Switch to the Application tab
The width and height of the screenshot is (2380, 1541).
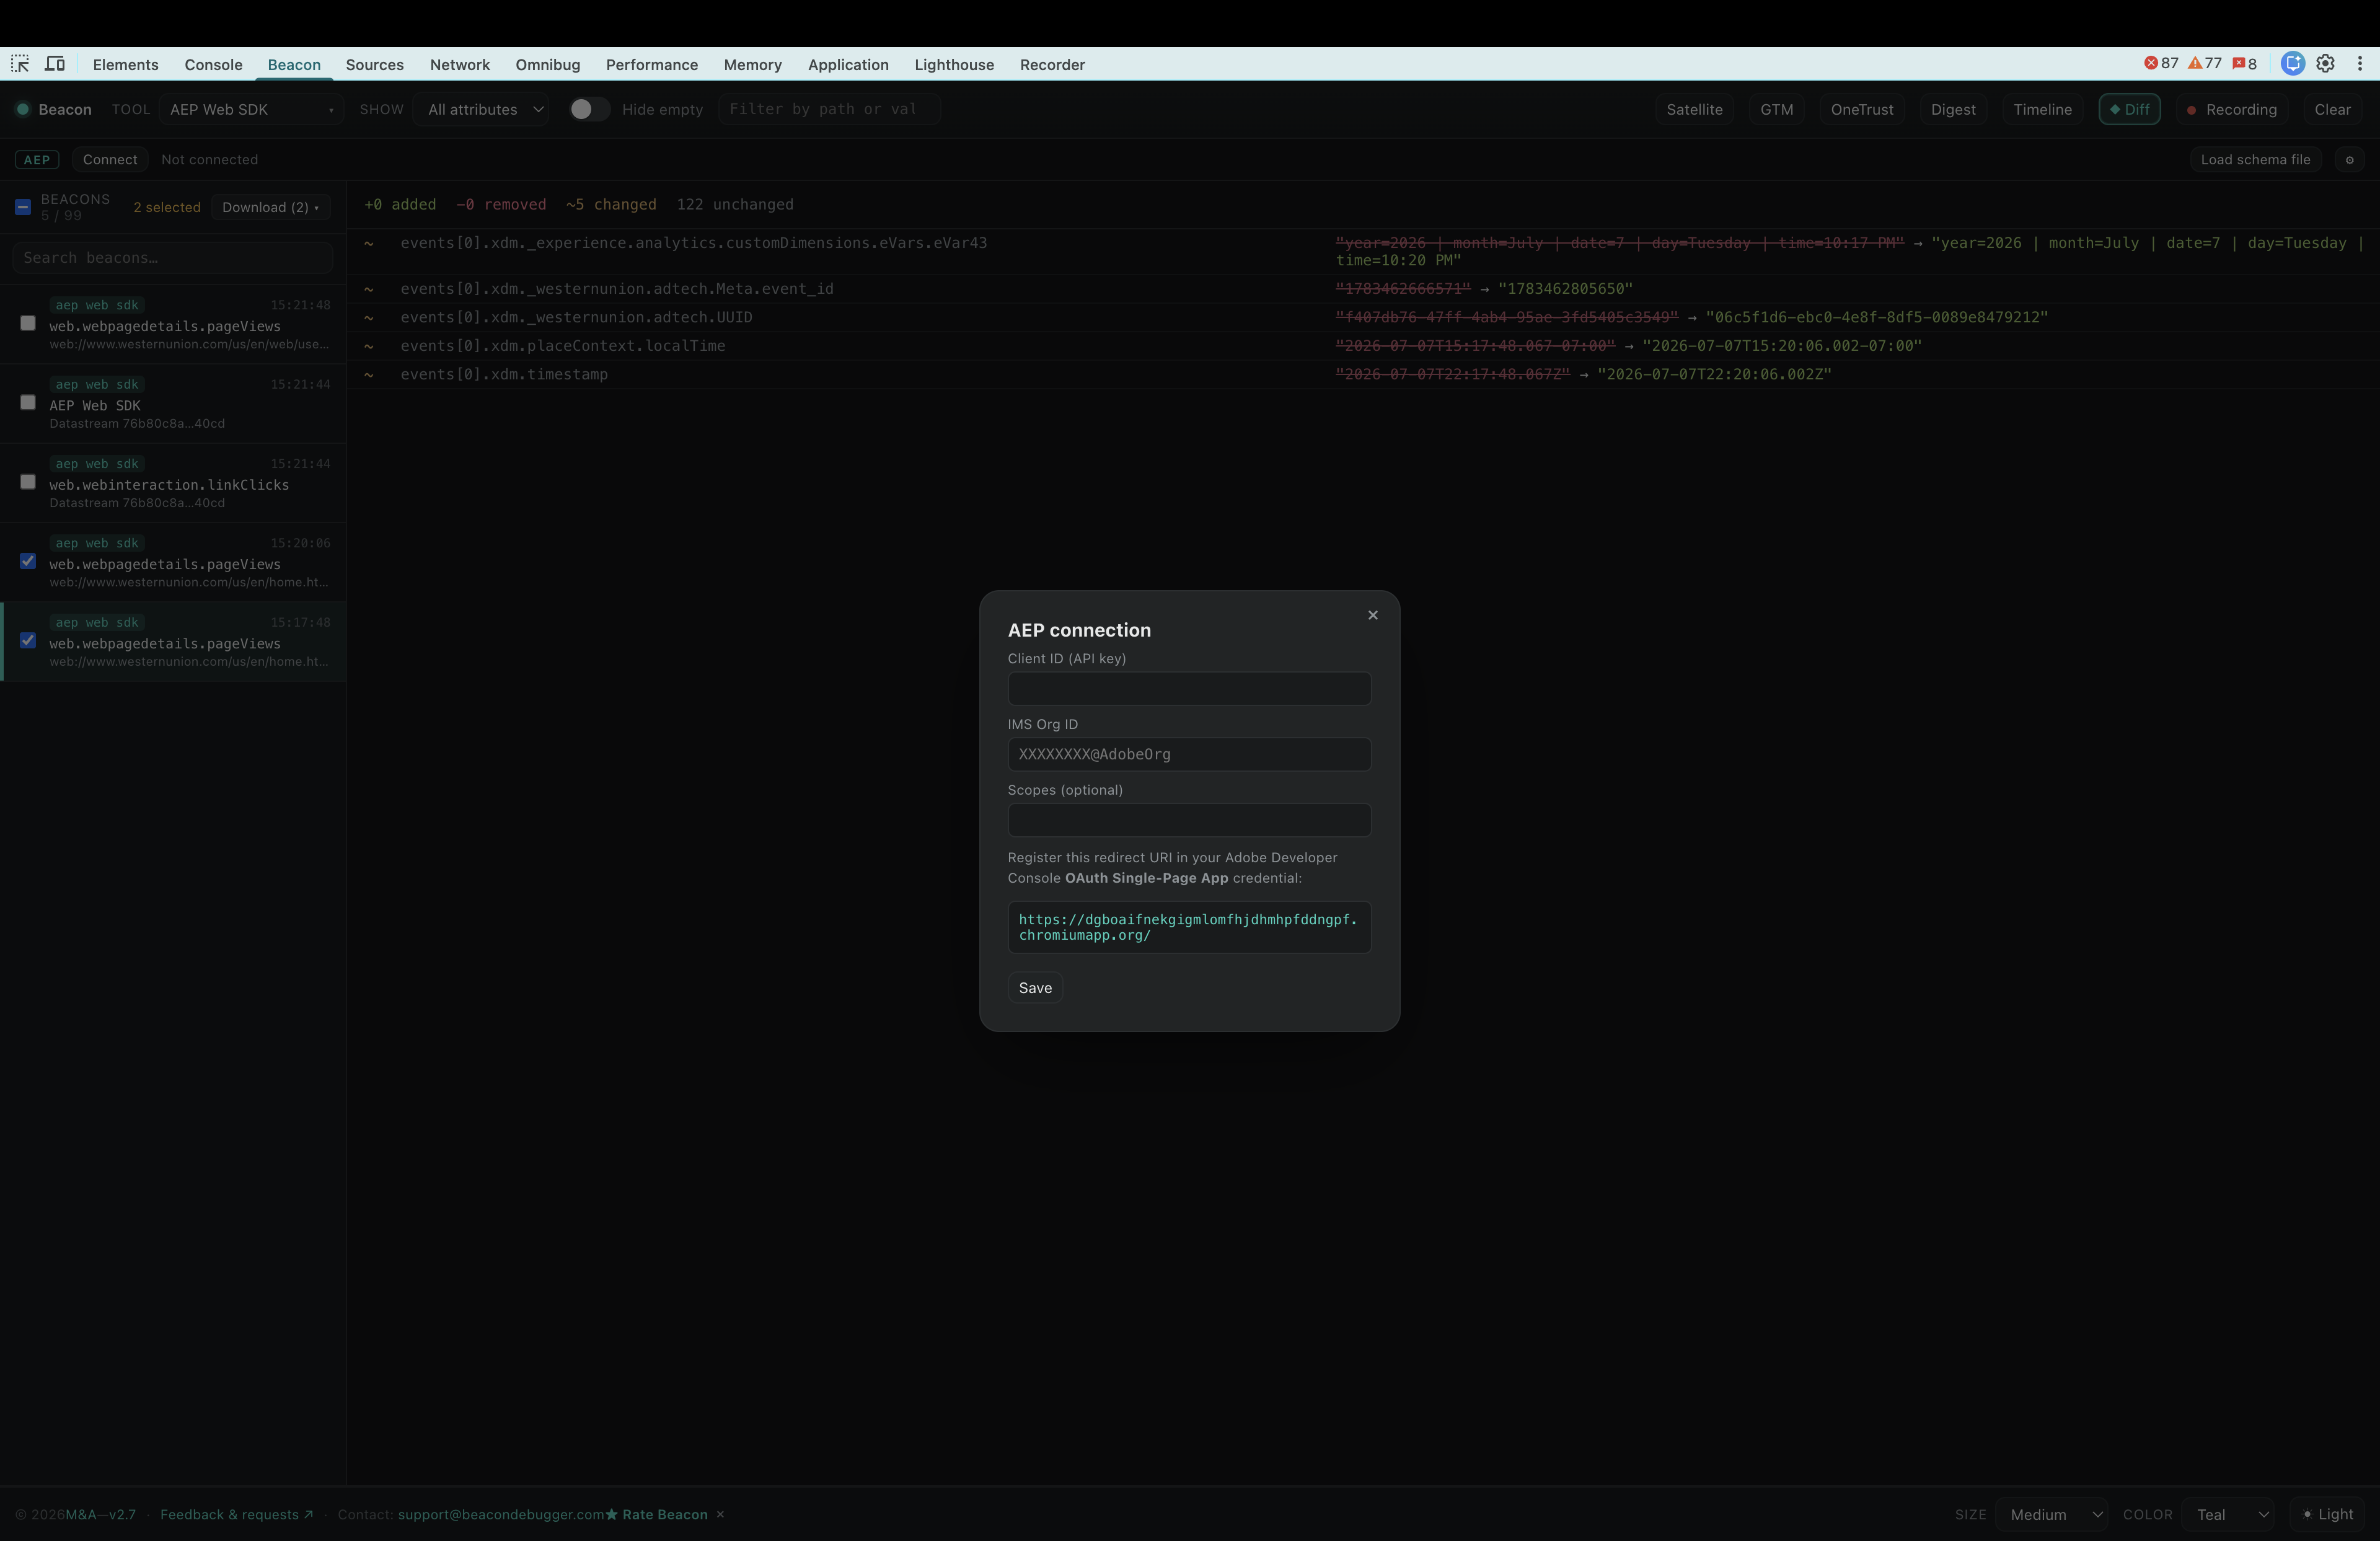848,64
